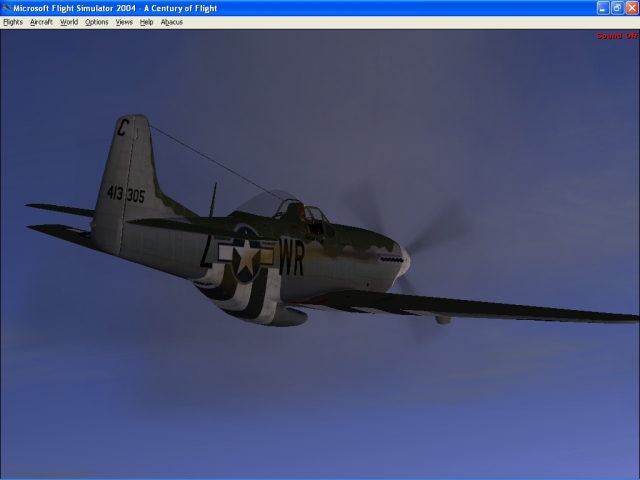Open the Abacus add-on menu

[x=172, y=22]
